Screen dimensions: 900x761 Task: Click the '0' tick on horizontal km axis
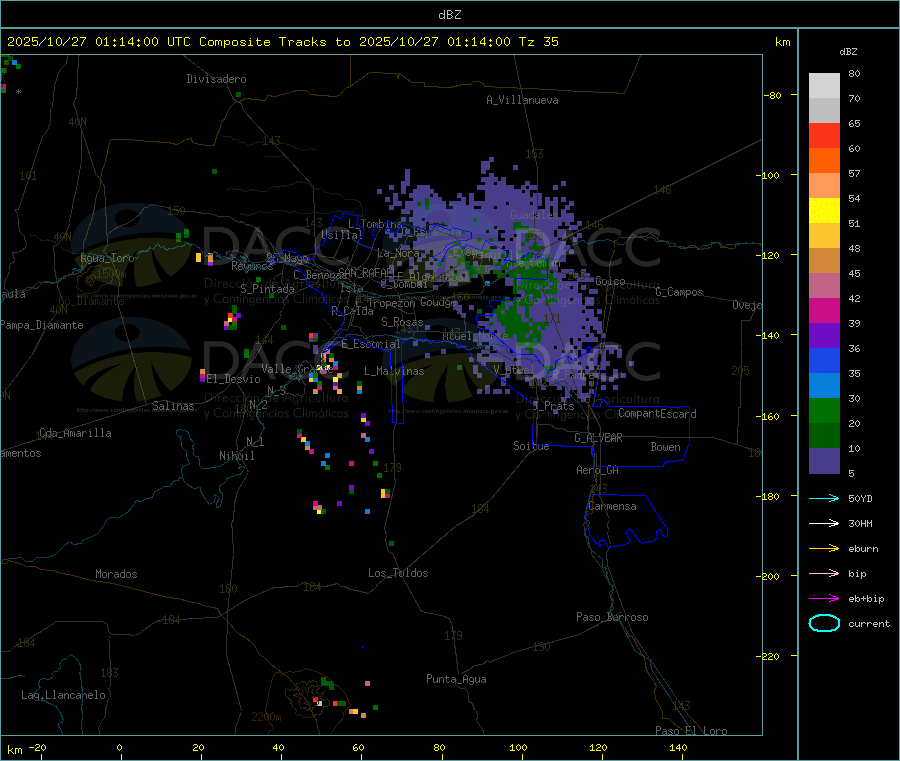click(x=119, y=747)
